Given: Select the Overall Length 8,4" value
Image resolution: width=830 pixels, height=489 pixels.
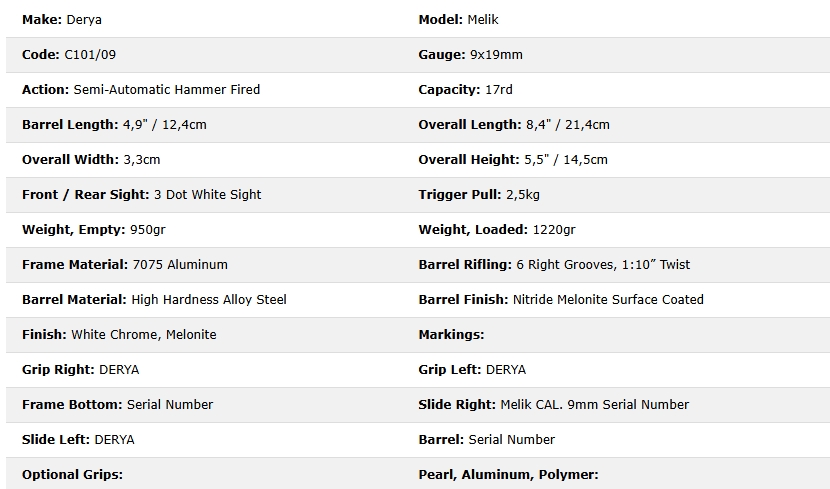Looking at the screenshot, I should coord(513,125).
